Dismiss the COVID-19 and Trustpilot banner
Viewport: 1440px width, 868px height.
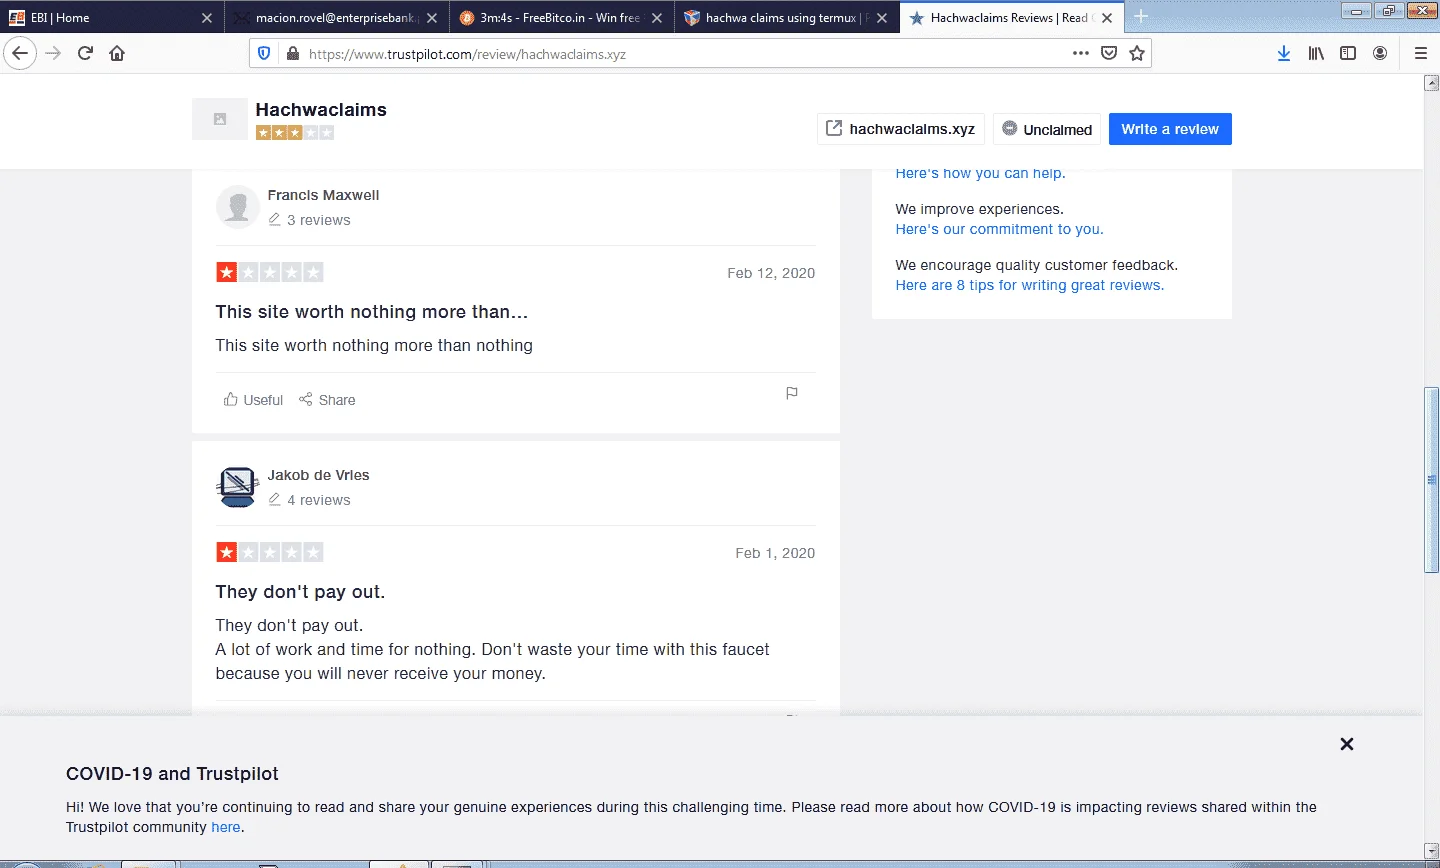point(1347,744)
